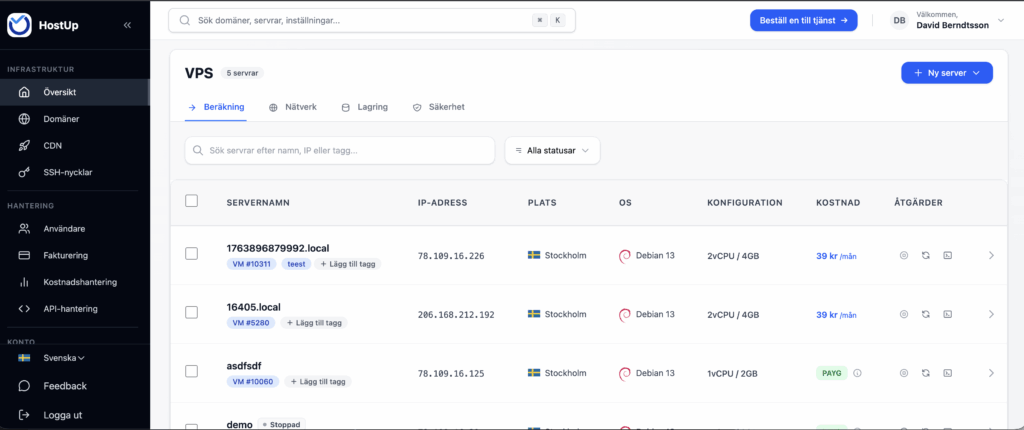
Task: Toggle the select-all checkbox in table header
Action: [191, 201]
